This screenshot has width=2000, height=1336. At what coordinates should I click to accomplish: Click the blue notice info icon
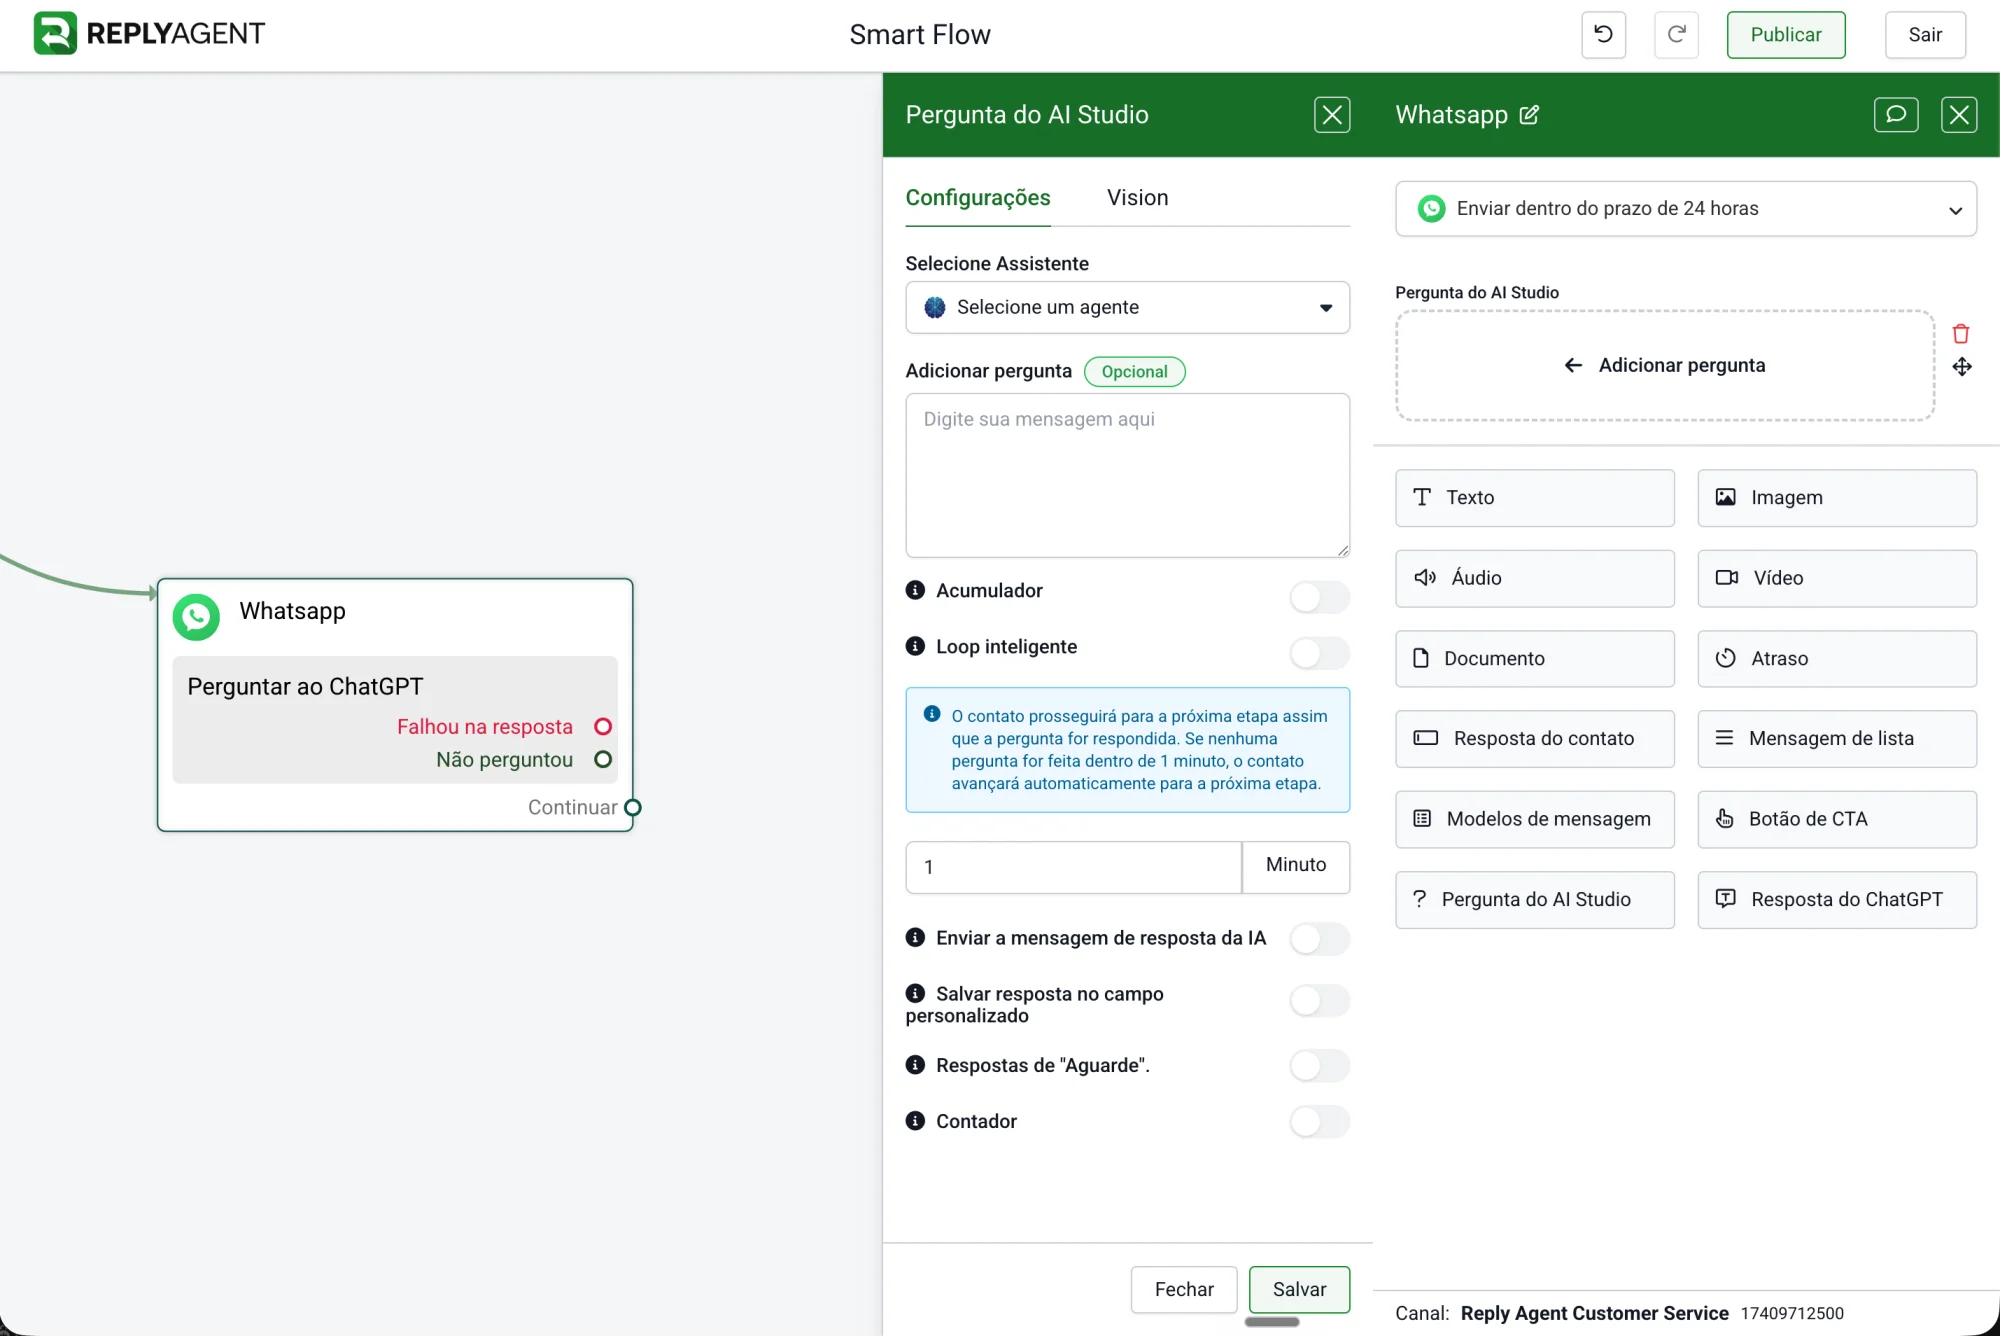pyautogui.click(x=932, y=714)
